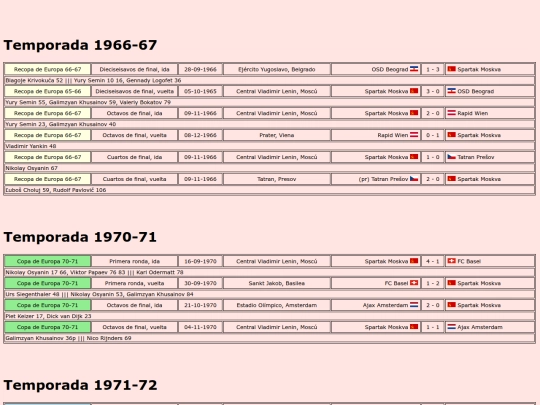Image resolution: width=540 pixels, height=405 pixels.
Task: Click the score 1 - 1
Action: click(x=433, y=328)
